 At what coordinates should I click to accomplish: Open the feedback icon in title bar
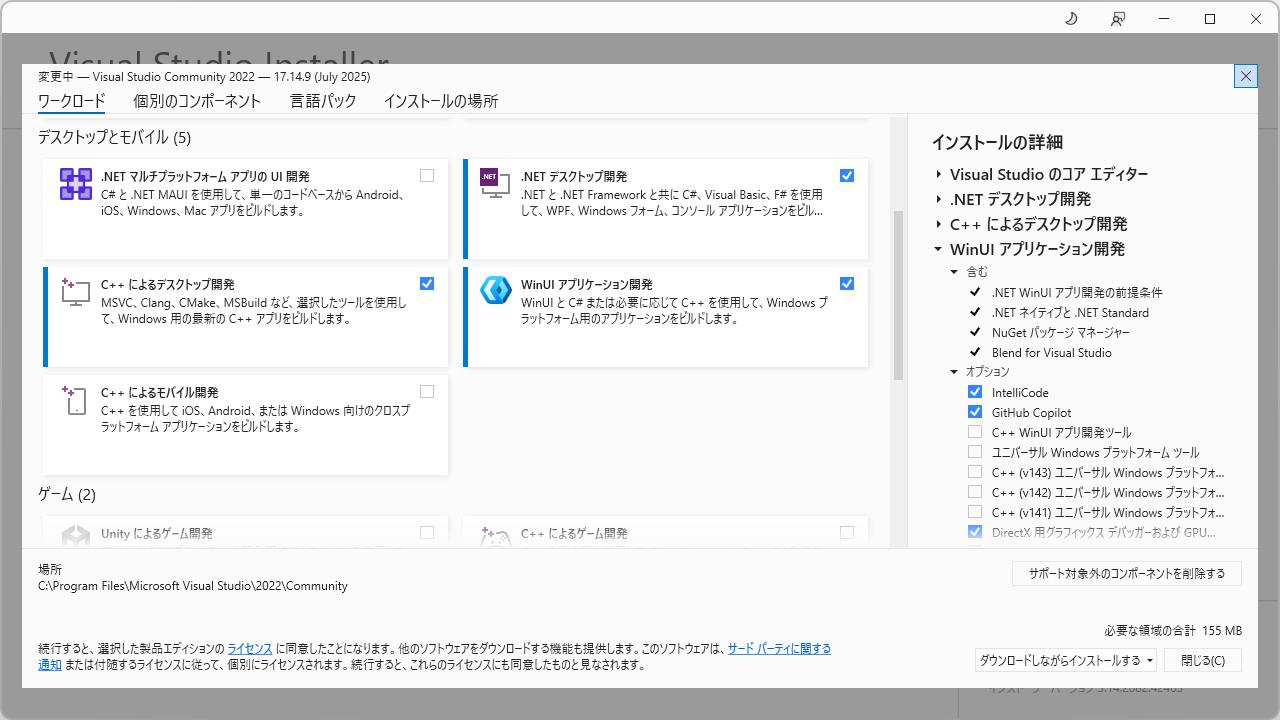(1117, 19)
